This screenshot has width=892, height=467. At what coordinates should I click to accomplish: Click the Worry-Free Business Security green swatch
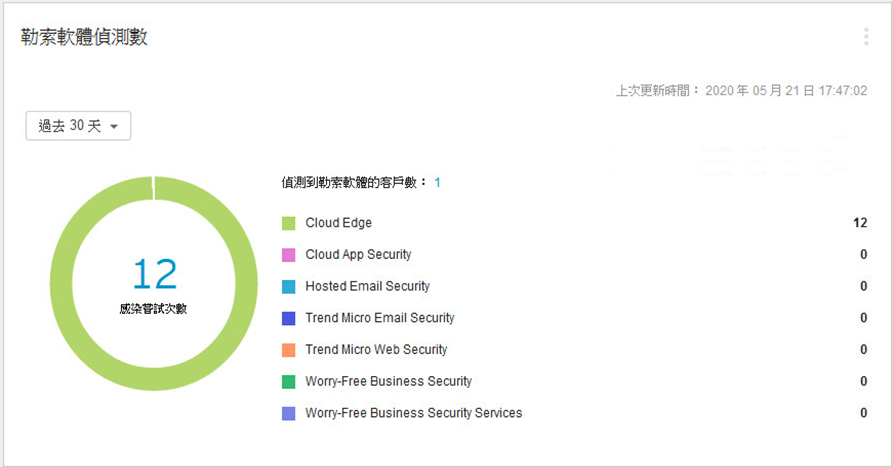[x=289, y=381]
